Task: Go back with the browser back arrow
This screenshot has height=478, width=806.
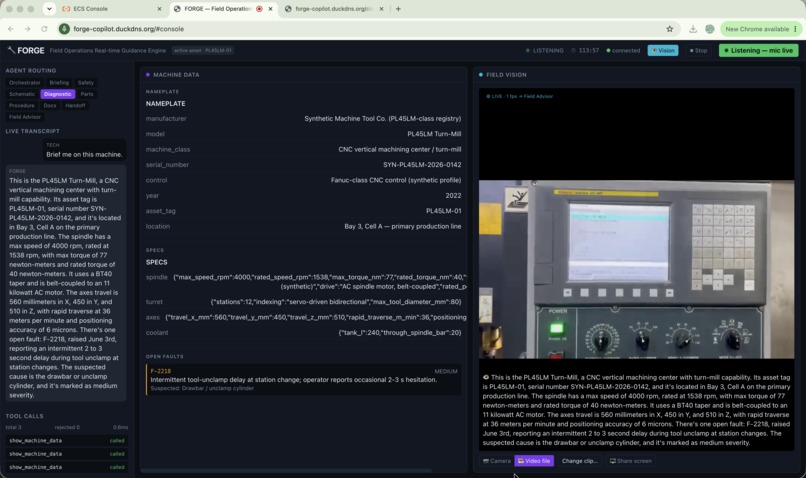Action: [11, 29]
